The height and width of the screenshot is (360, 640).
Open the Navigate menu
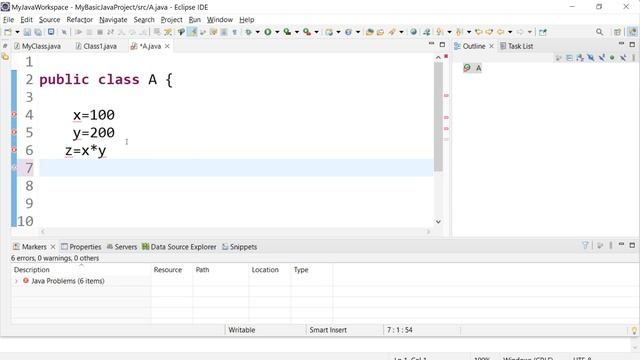(113, 20)
